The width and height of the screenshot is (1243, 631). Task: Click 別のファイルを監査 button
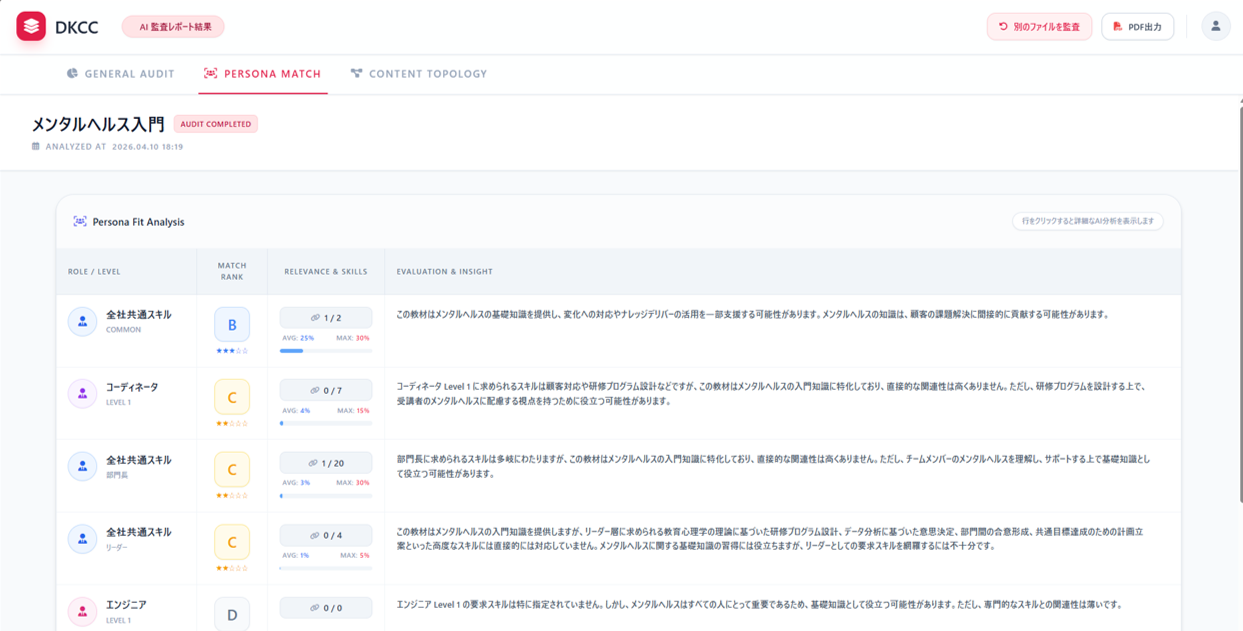1040,27
